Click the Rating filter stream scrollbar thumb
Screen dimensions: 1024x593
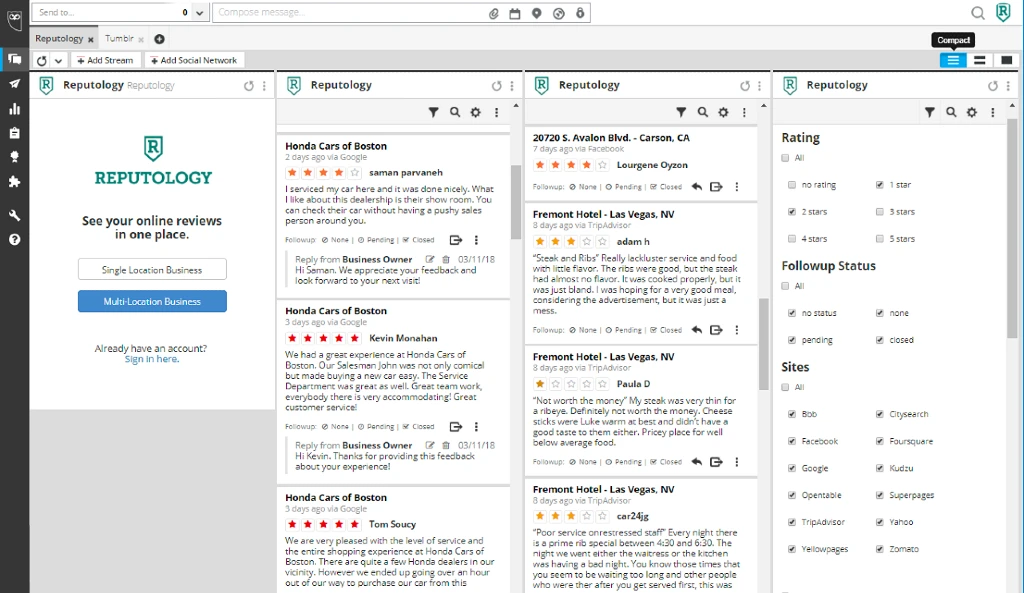[x=1012, y=229]
